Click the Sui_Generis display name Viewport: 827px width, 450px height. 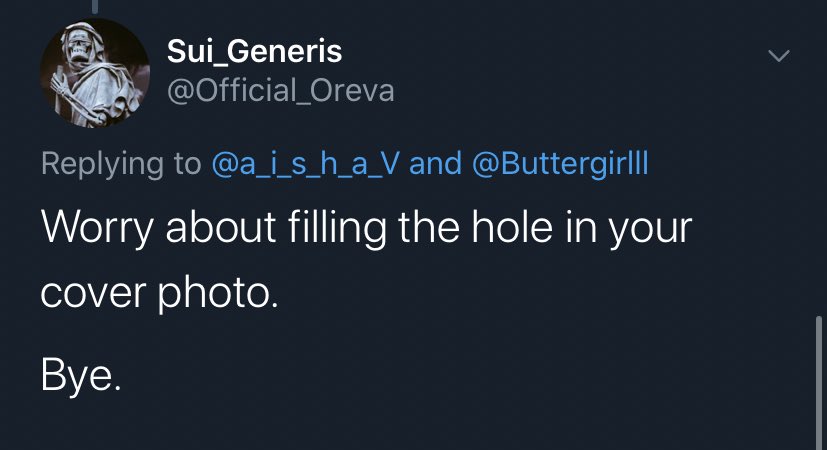point(255,52)
